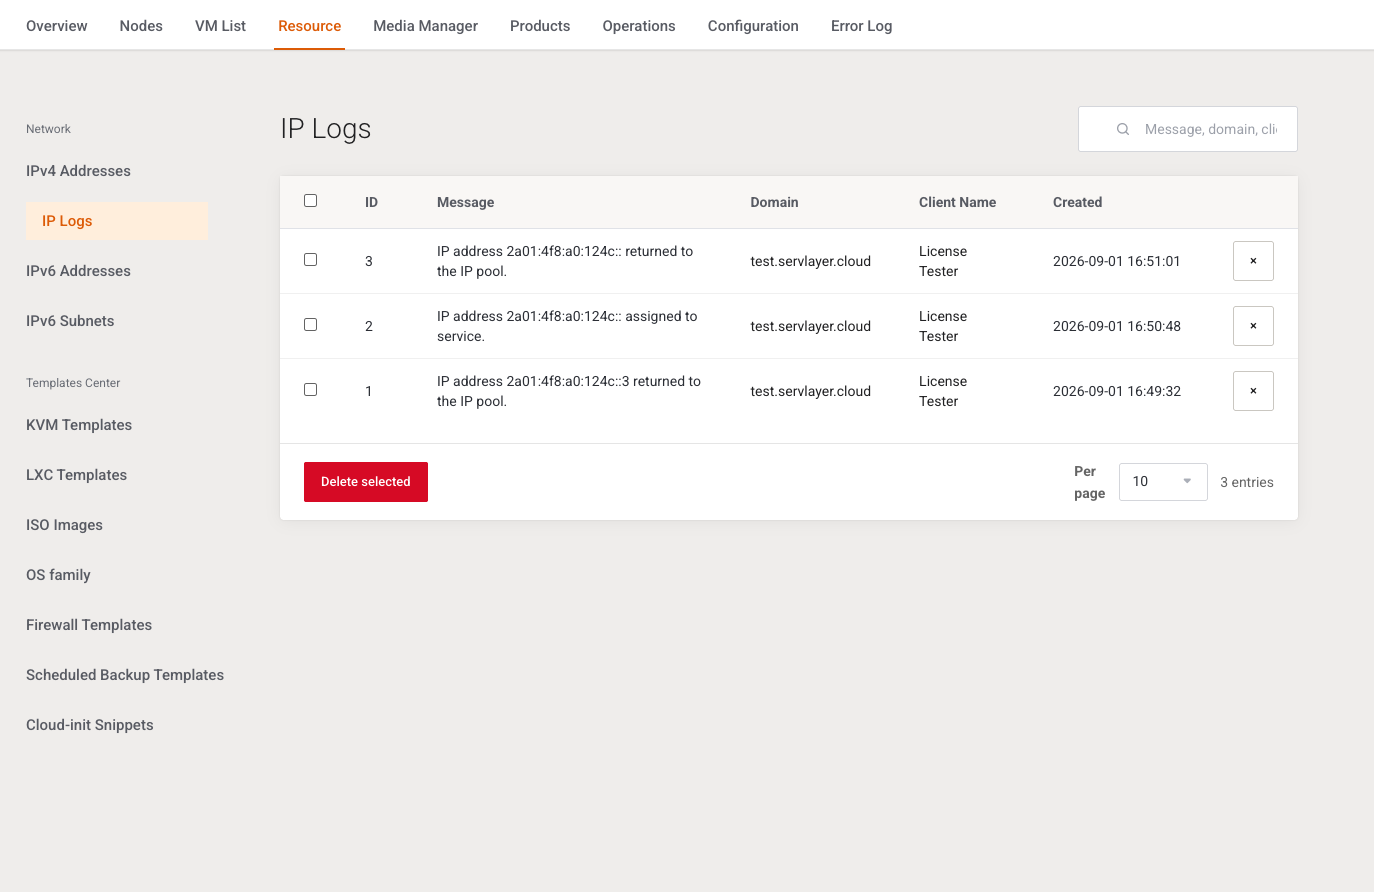
Task: Switch to the Products tab
Action: 540,26
